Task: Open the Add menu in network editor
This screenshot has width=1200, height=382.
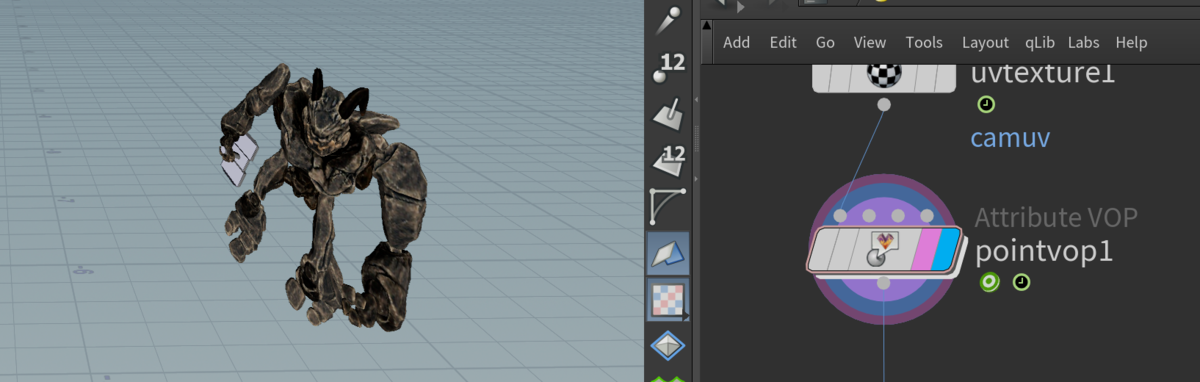Action: click(x=736, y=42)
